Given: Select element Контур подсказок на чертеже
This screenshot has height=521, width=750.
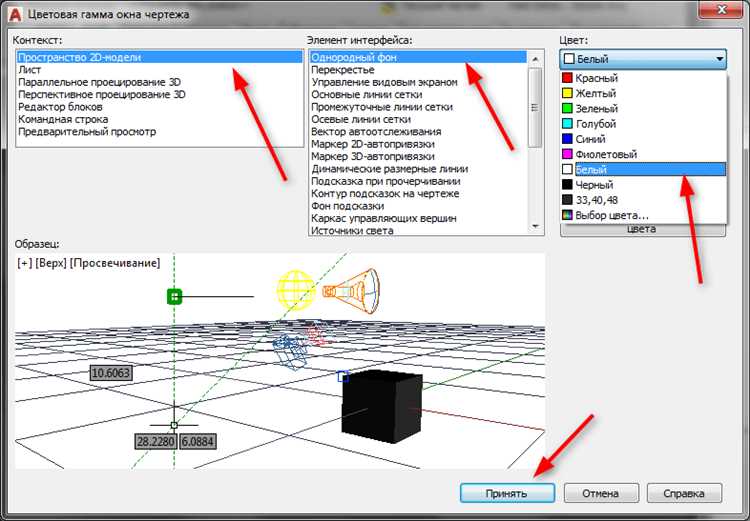Looking at the screenshot, I should (x=419, y=194).
